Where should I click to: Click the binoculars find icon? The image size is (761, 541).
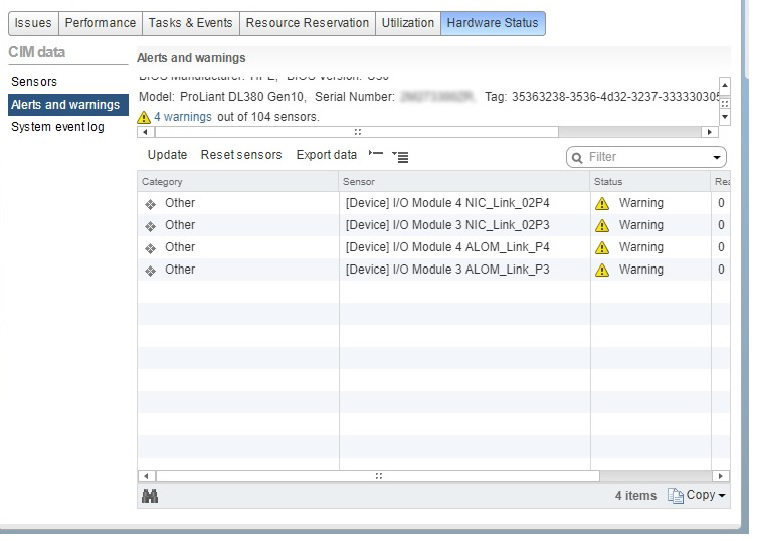[151, 496]
